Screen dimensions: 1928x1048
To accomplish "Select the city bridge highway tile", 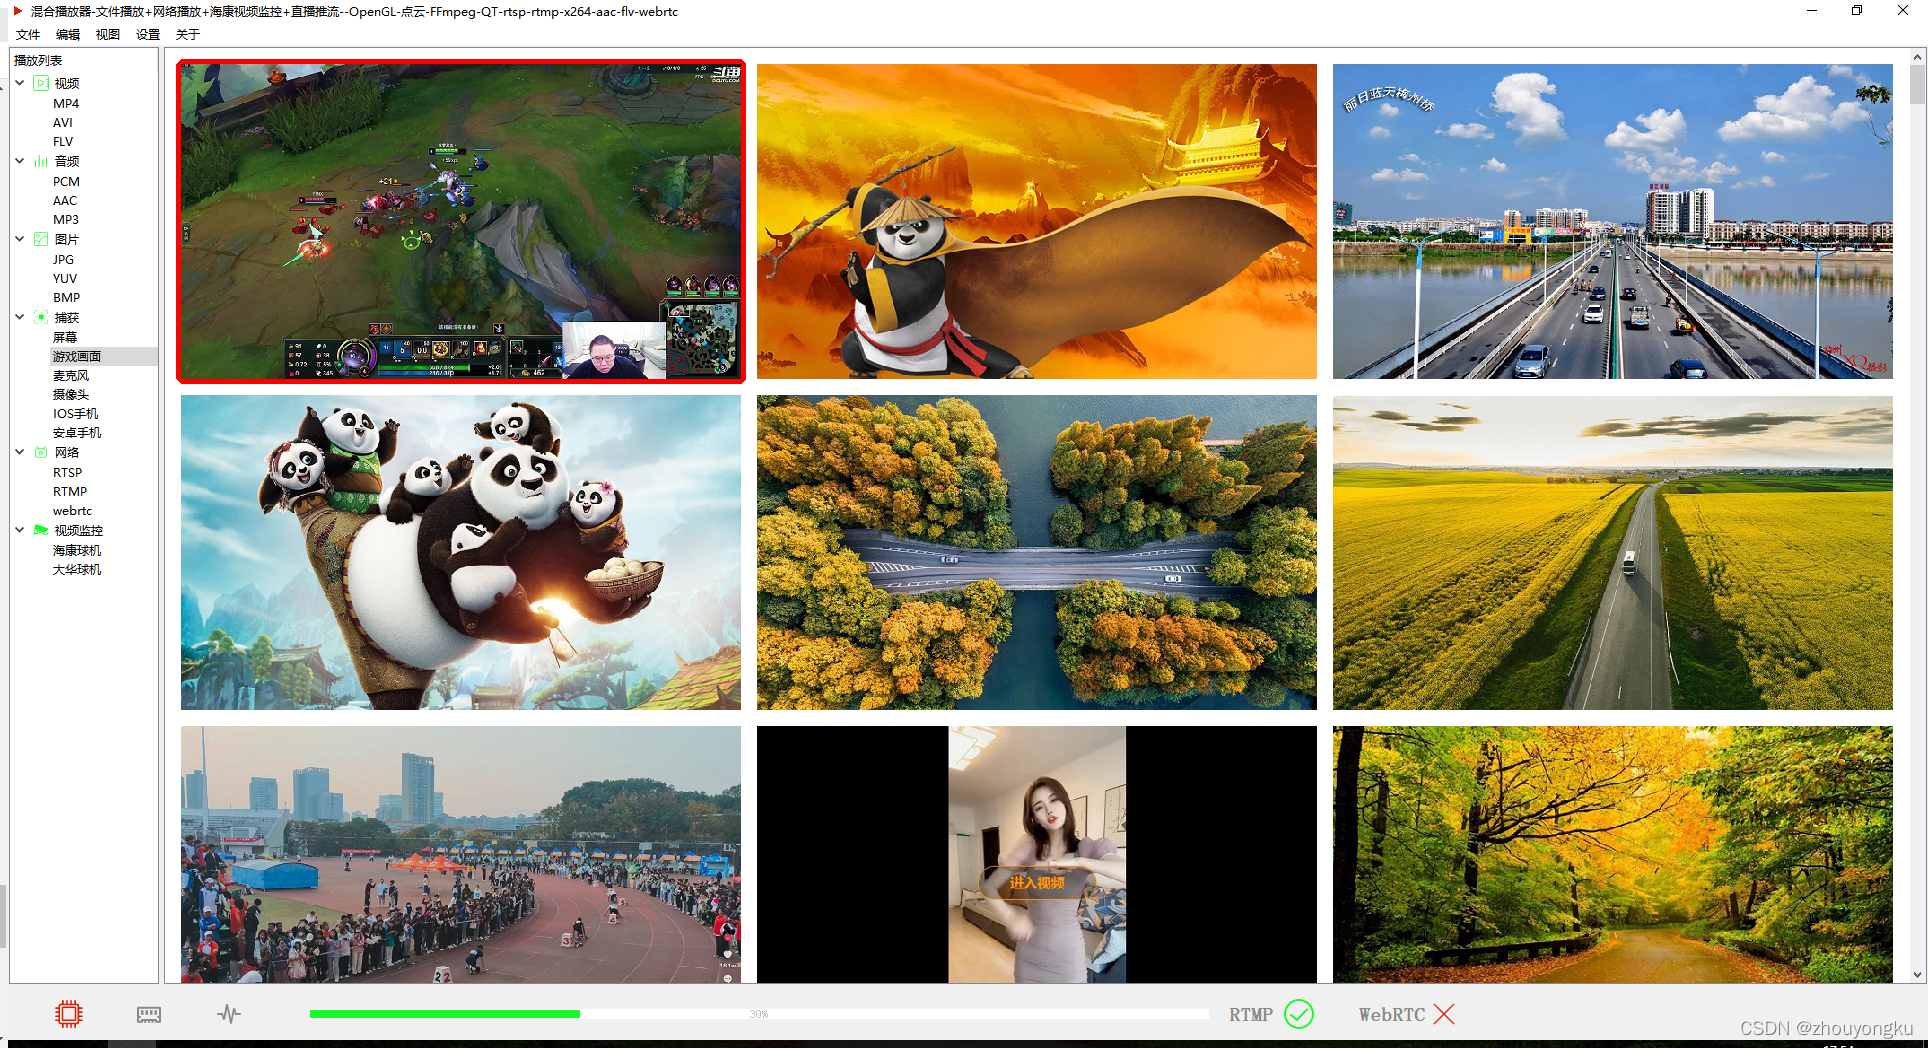I will 1613,221.
